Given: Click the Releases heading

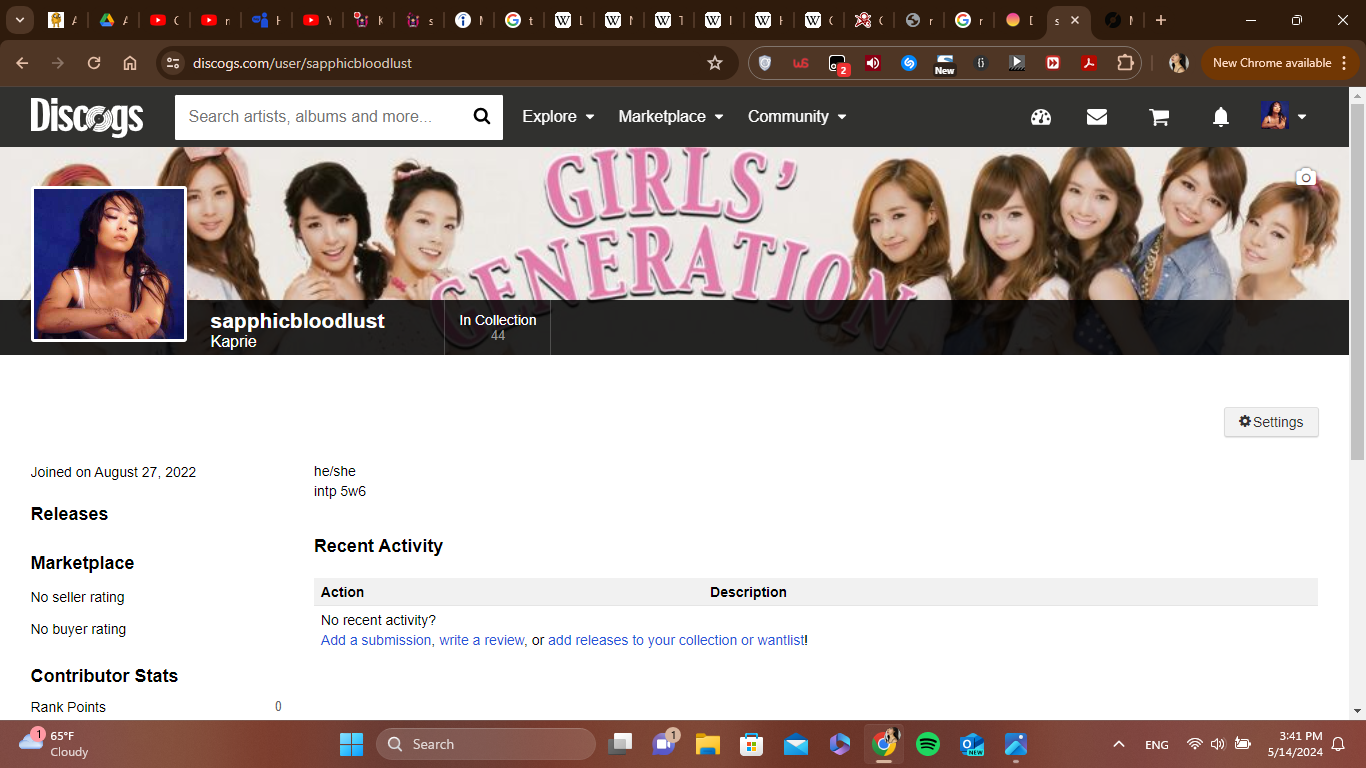Looking at the screenshot, I should click(x=69, y=514).
